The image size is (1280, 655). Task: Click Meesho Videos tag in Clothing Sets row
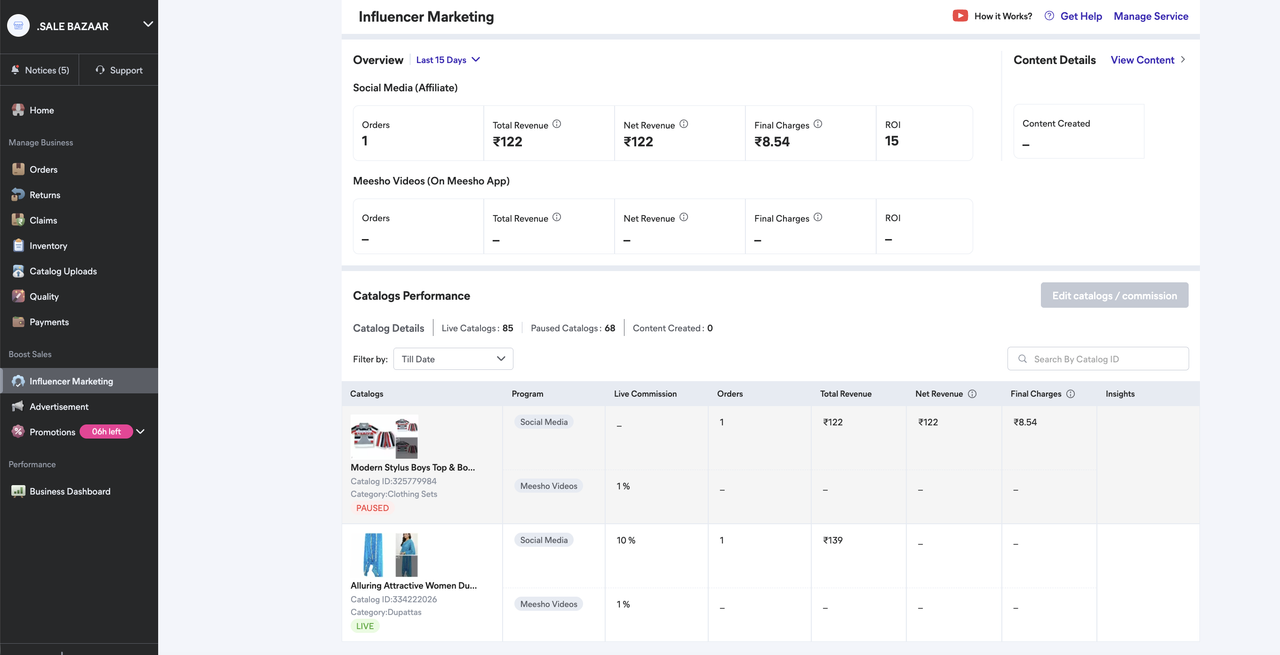pyautogui.click(x=549, y=486)
